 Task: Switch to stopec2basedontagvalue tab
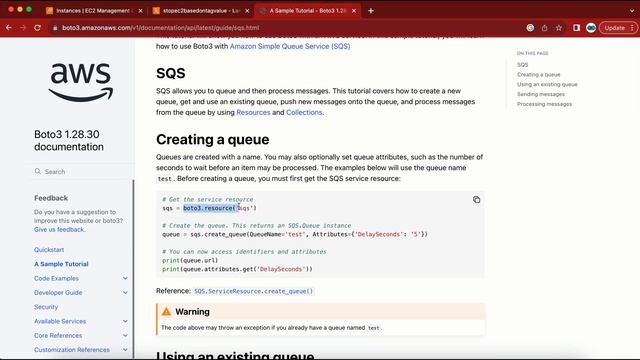202,11
